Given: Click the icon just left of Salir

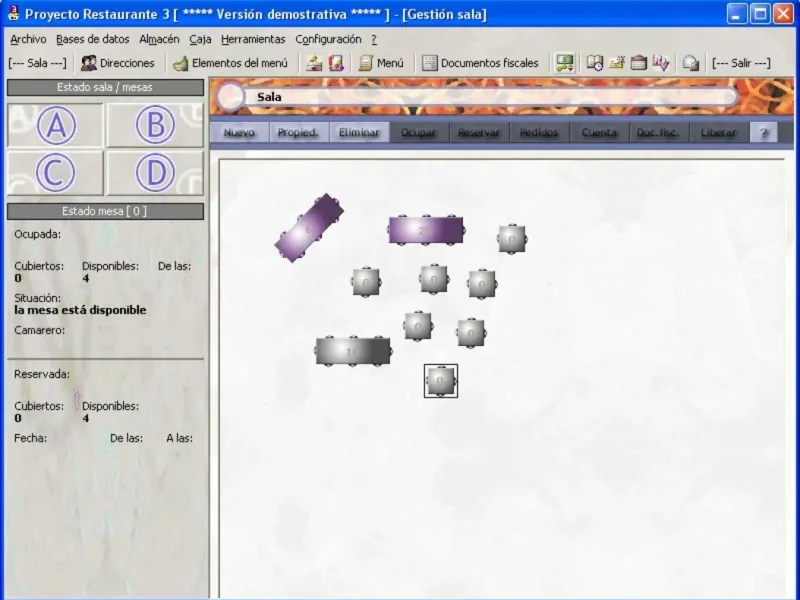Looking at the screenshot, I should pos(690,63).
